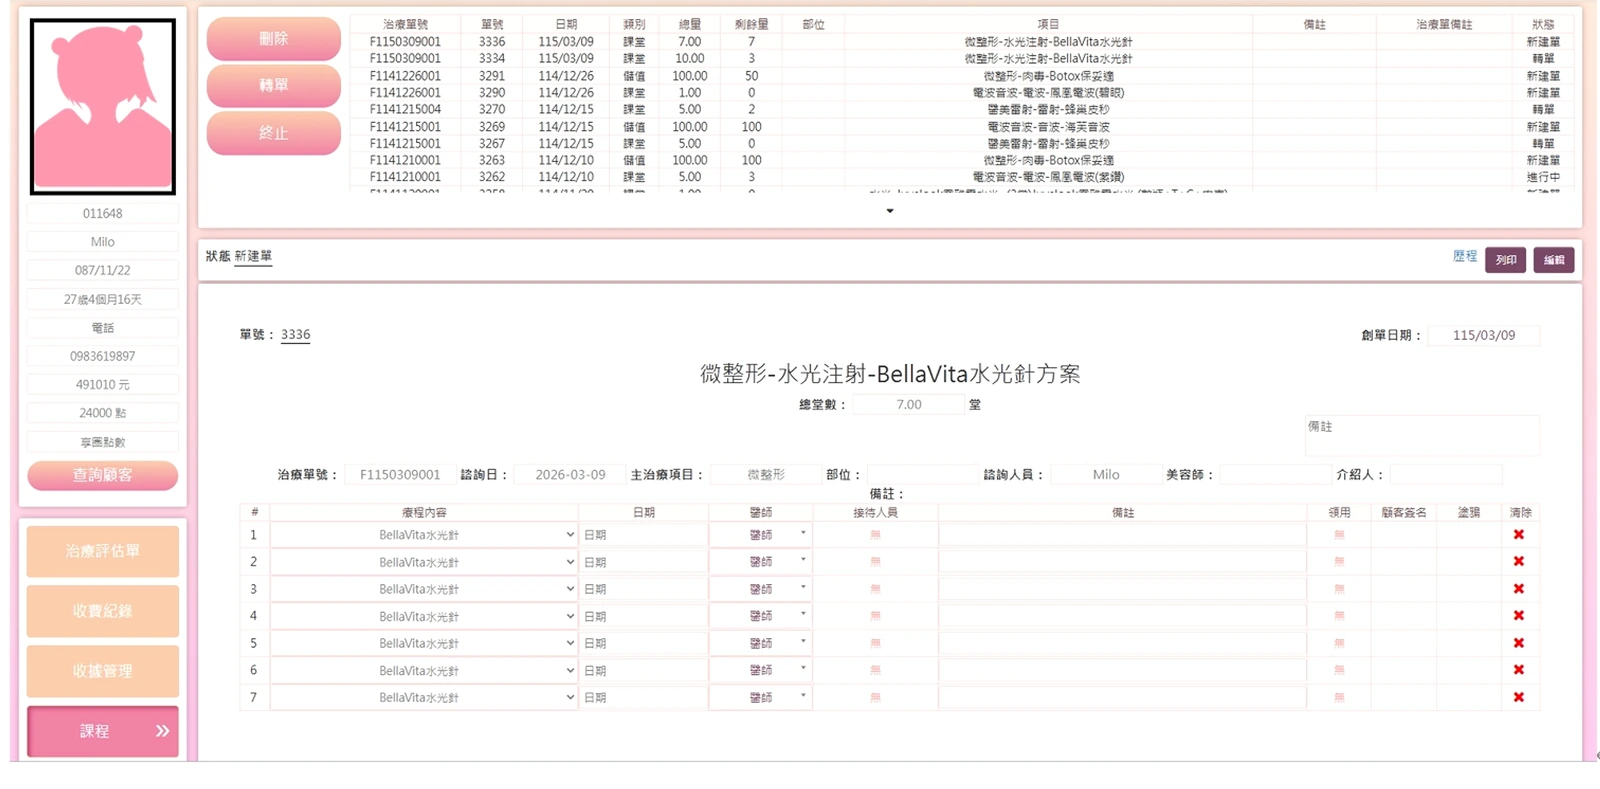Clear row 7 with the red X icon
This screenshot has height=789, width=1600.
pos(1518,697)
